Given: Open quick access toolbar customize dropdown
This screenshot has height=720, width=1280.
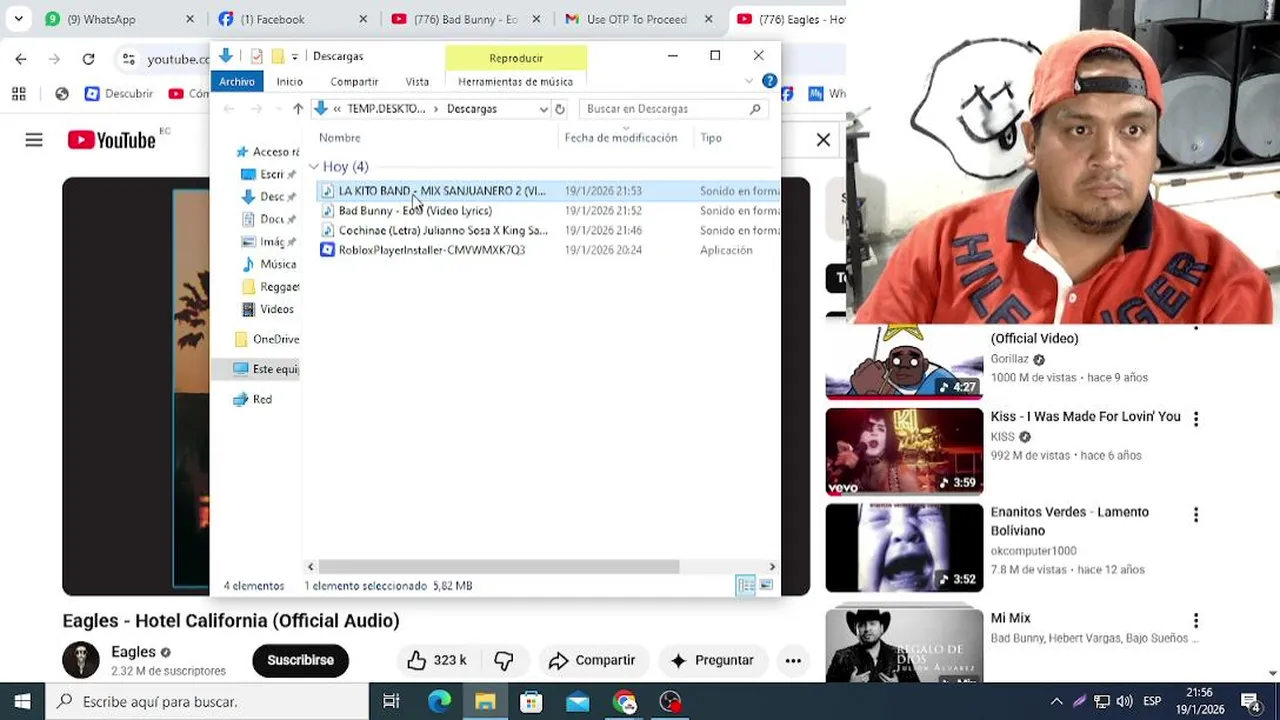Looking at the screenshot, I should coord(295,56).
